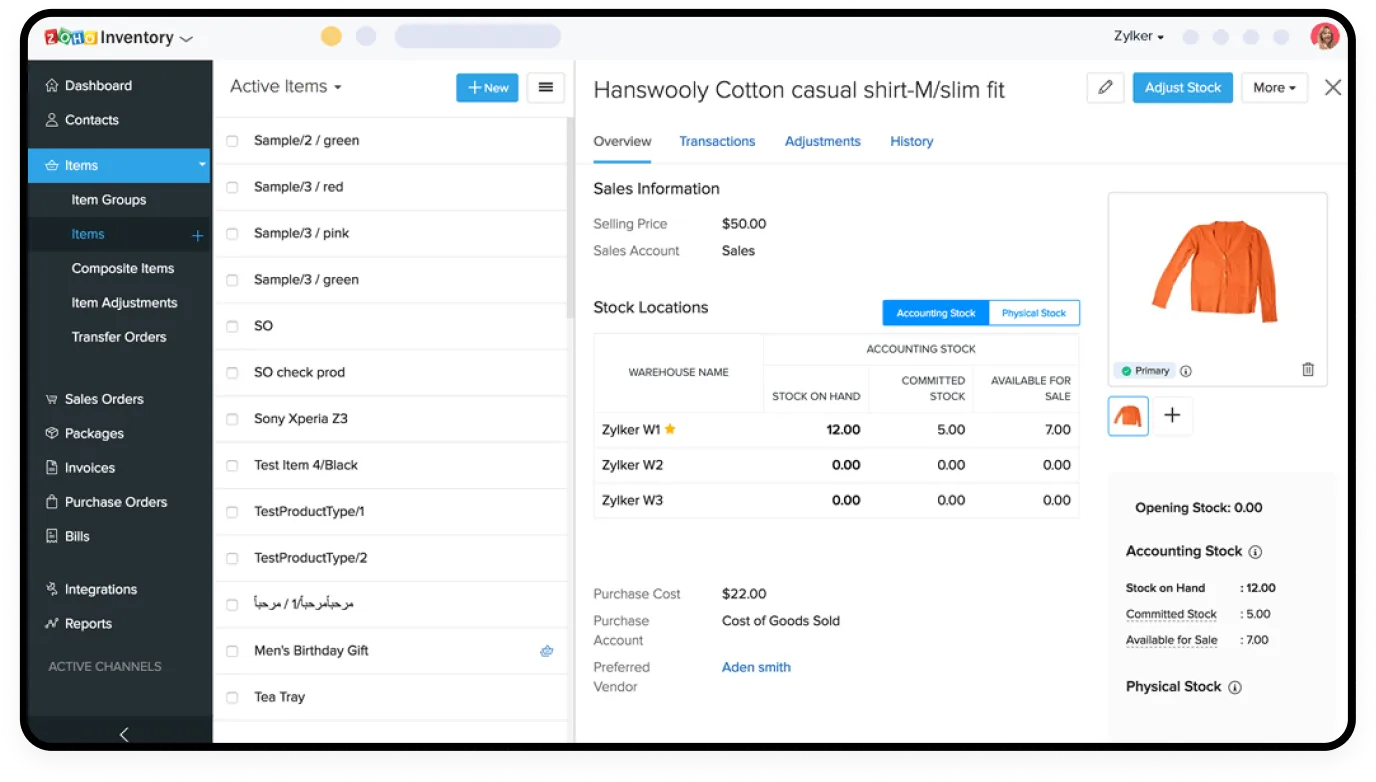The image size is (1376, 782).
Task: Check the Sony Xperia Z3 checkbox
Action: pyautogui.click(x=232, y=419)
